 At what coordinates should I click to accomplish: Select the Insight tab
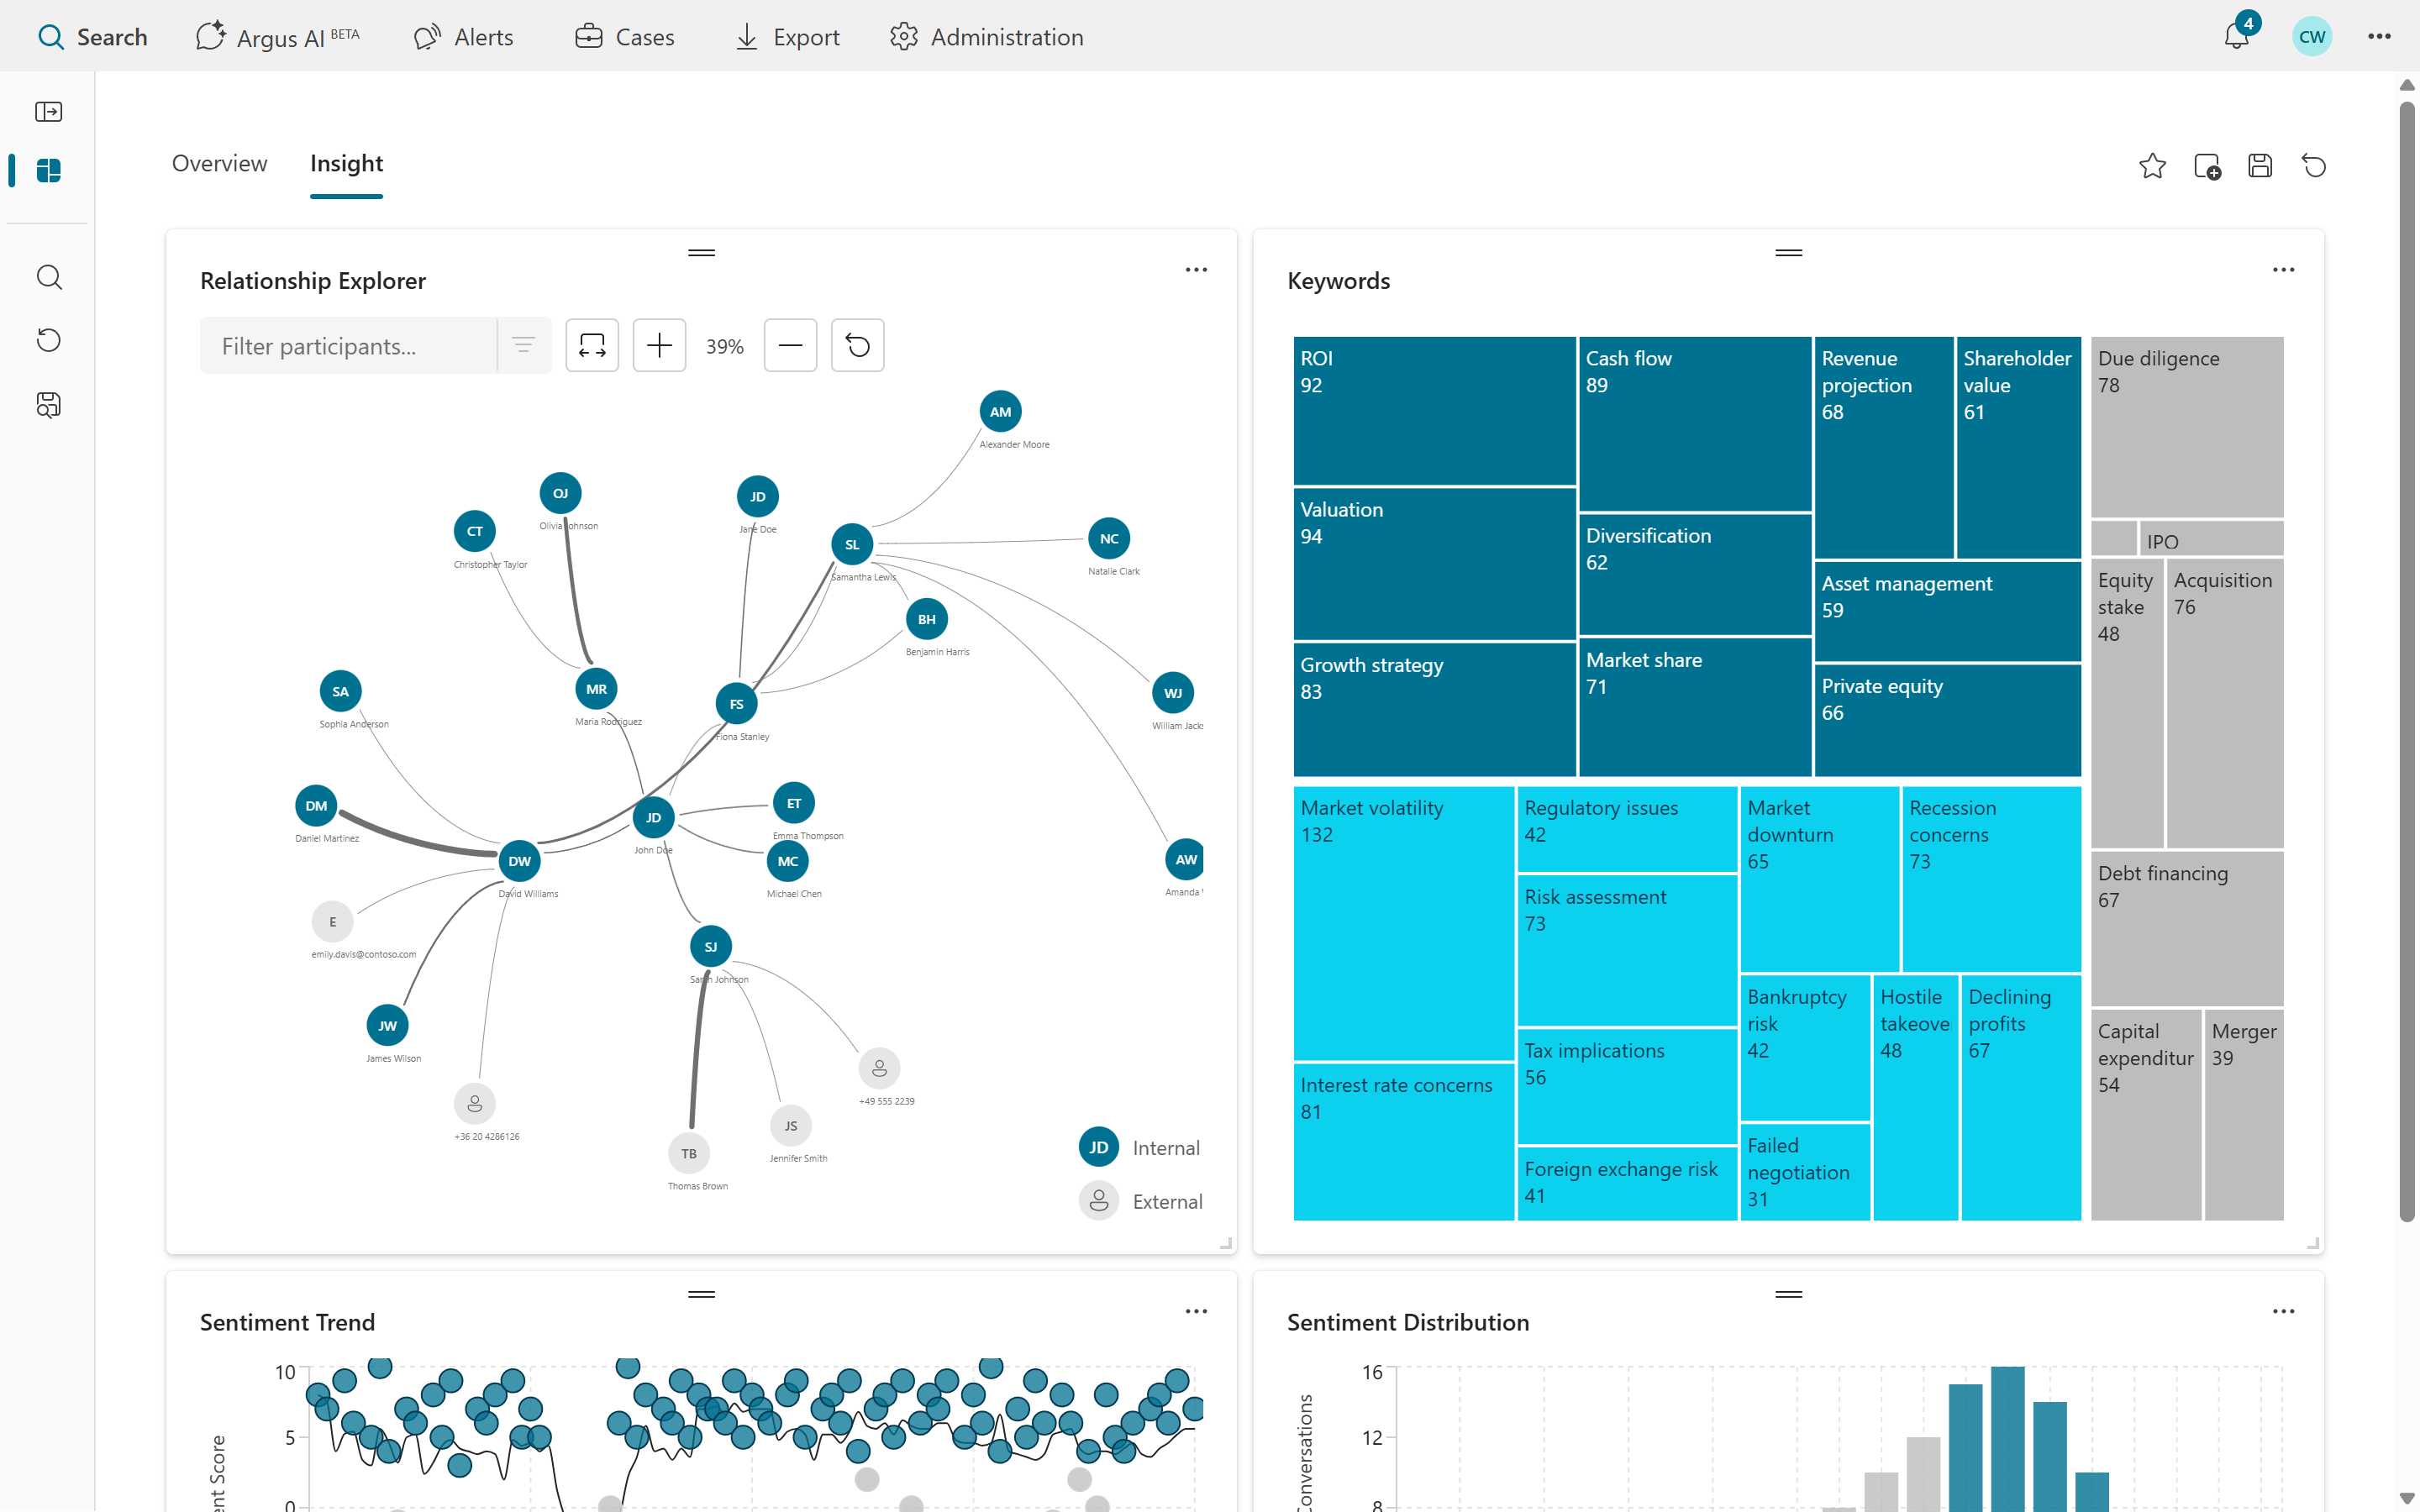(x=346, y=163)
